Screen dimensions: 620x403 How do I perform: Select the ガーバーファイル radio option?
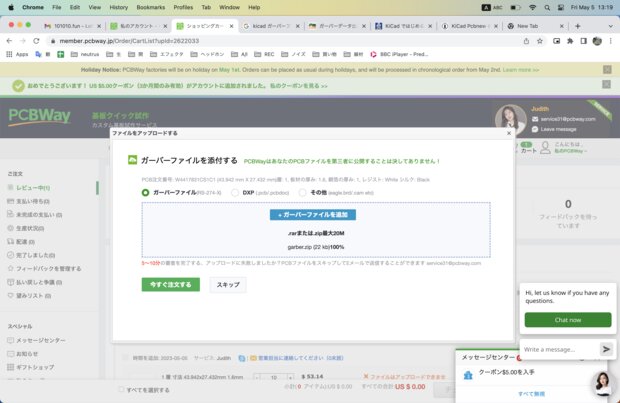tap(146, 193)
